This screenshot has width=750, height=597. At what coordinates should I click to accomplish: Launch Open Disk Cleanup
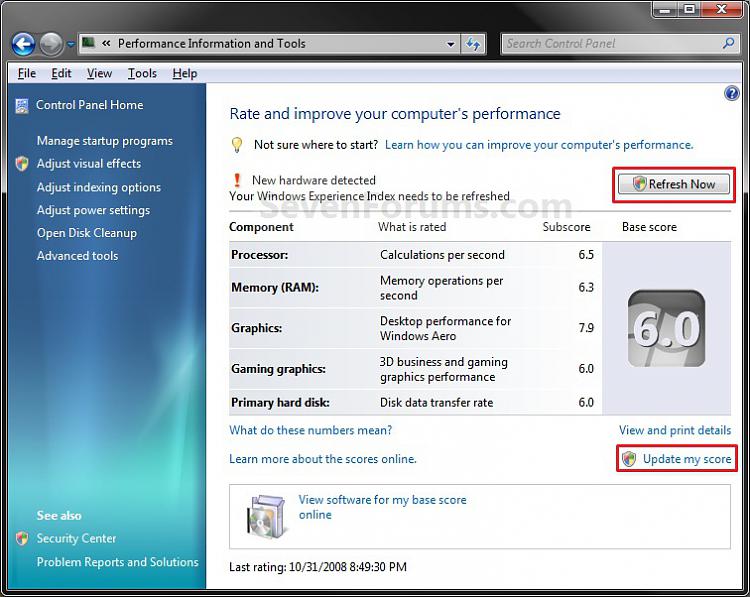pyautogui.click(x=87, y=233)
